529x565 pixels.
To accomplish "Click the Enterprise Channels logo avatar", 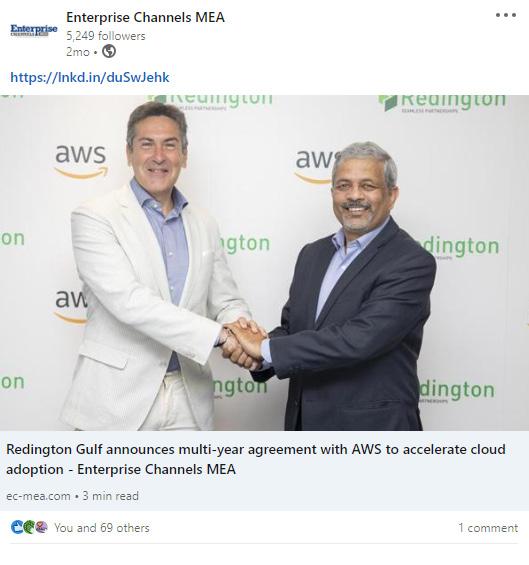I will (34, 30).
